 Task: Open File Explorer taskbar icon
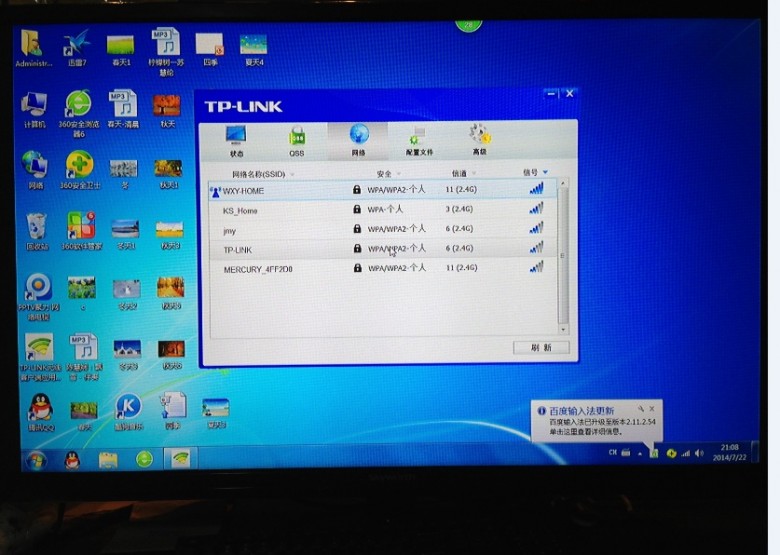pos(108,460)
